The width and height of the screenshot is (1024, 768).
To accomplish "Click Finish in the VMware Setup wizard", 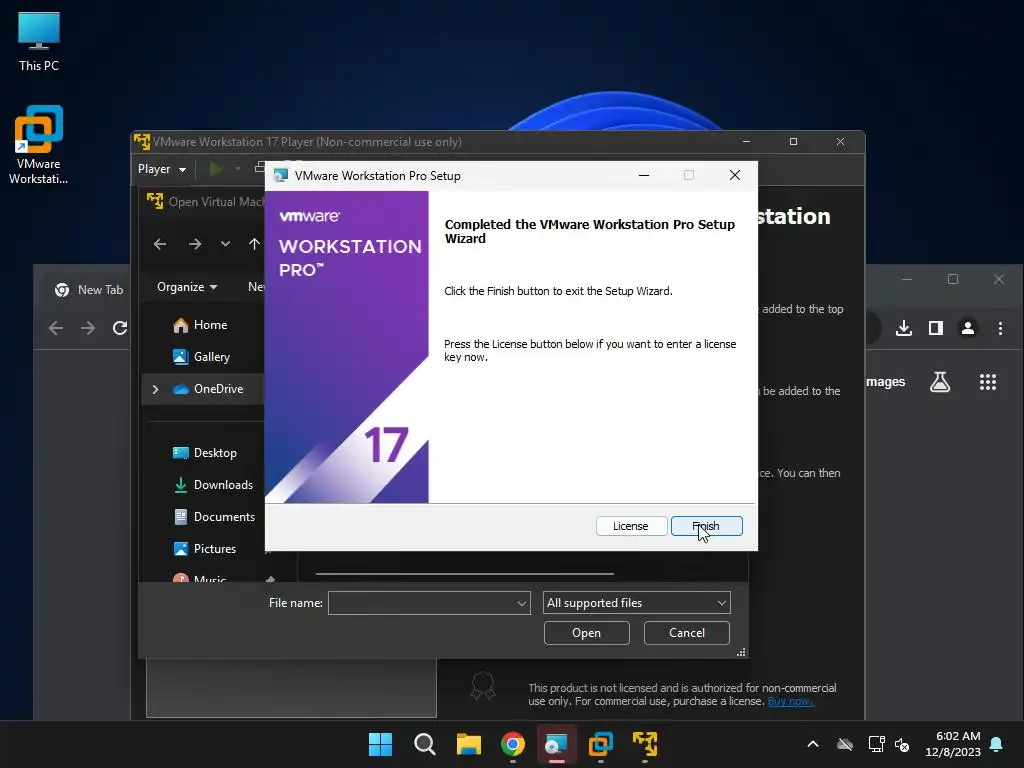I will point(707,526).
